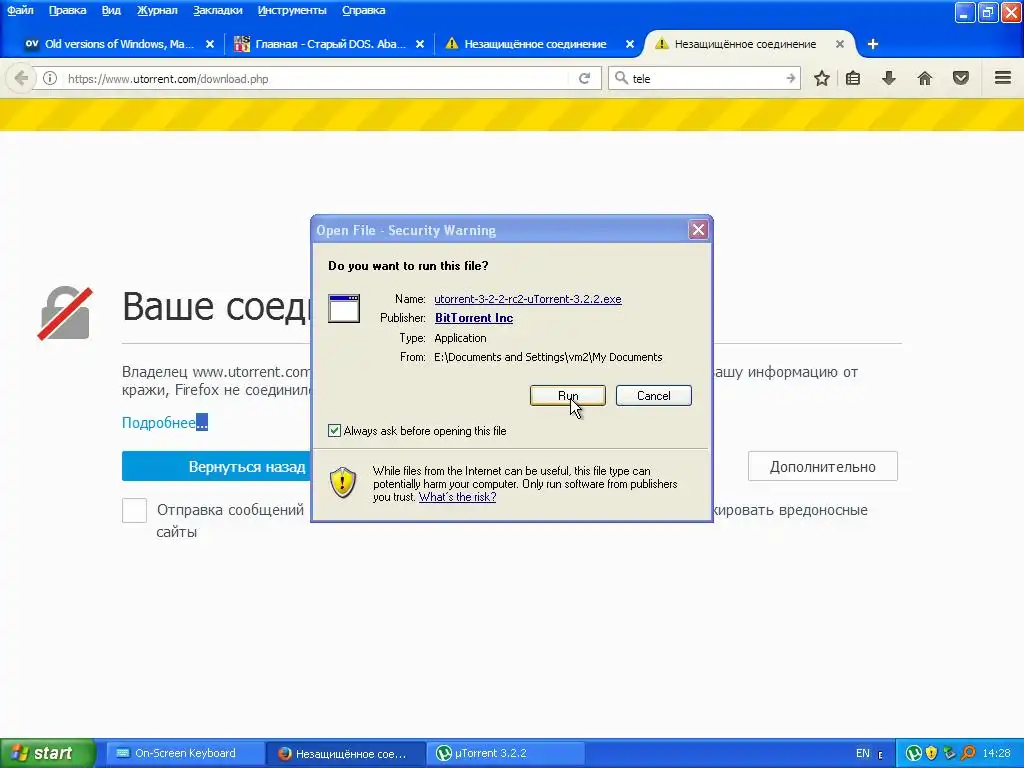The image size is (1024, 768).
Task: Open site information icon in address bar
Action: 50,78
